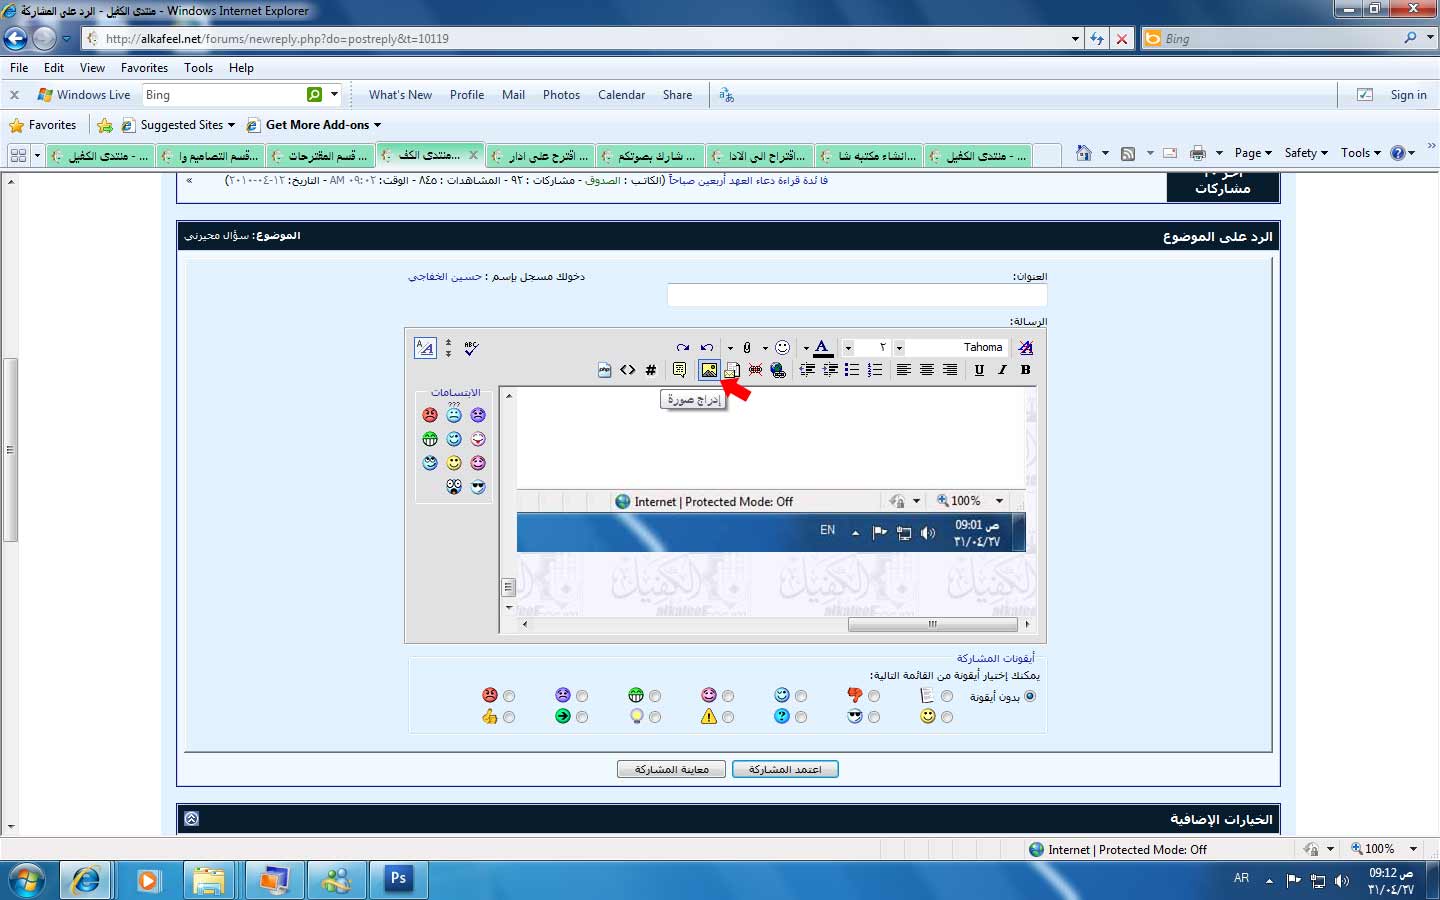1440x900 pixels.
Task: Click the title (العنوان) input field
Action: [x=856, y=295]
